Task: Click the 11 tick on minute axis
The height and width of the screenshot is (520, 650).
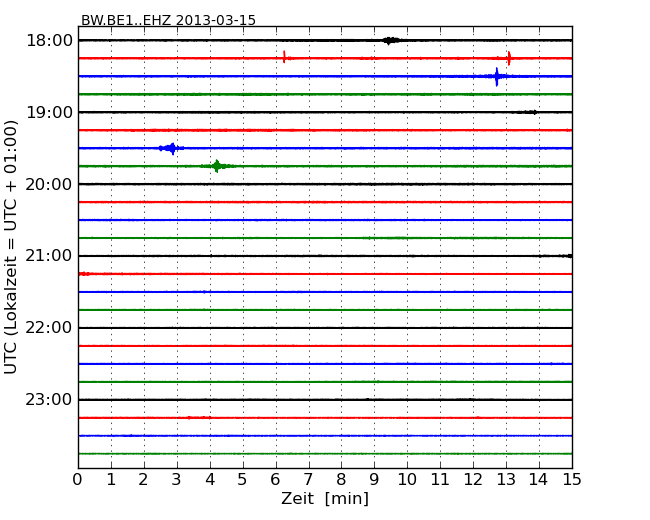Action: pyautogui.click(x=440, y=480)
